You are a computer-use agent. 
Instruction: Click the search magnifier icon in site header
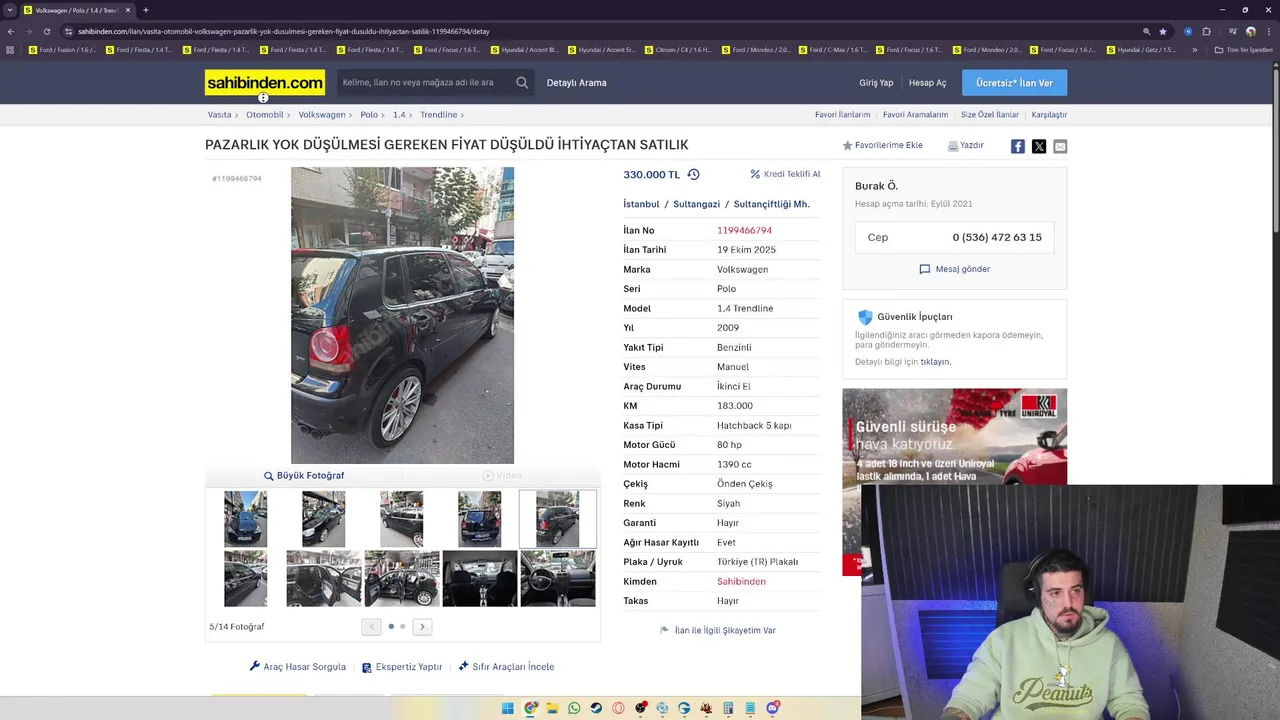[x=522, y=83]
